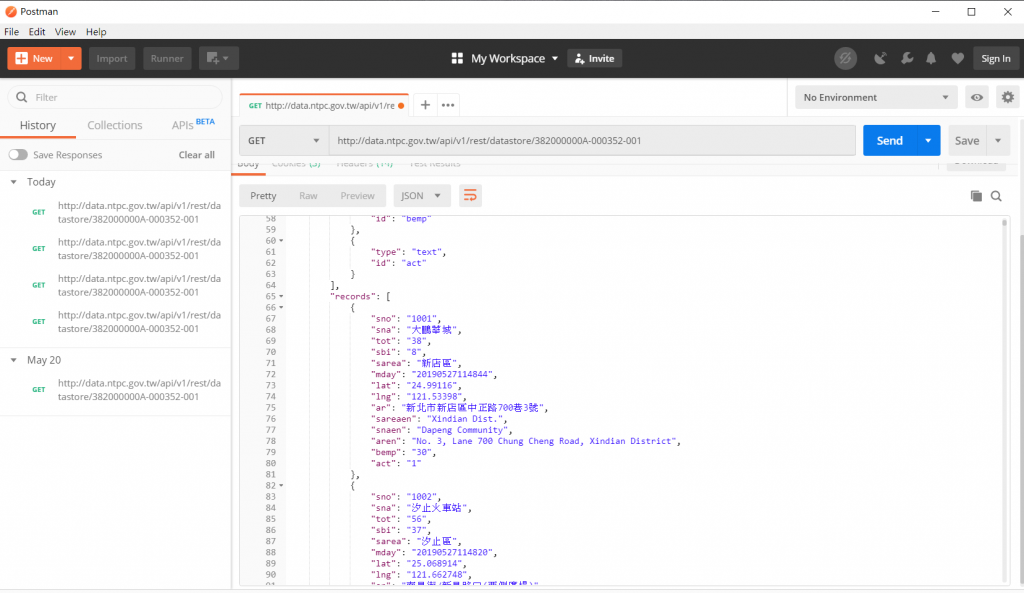Click the Clear all link

[x=197, y=155]
